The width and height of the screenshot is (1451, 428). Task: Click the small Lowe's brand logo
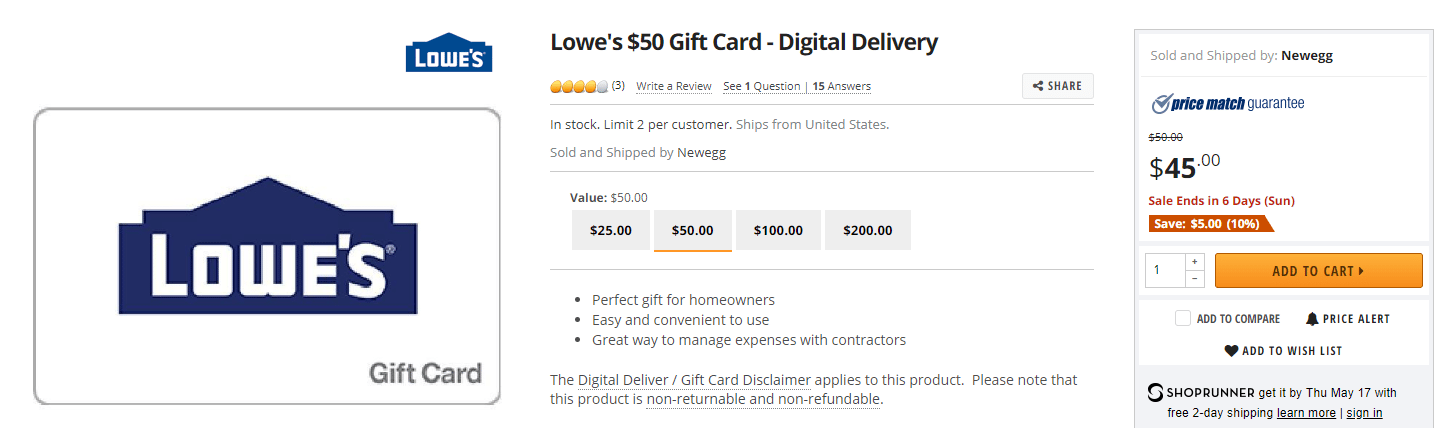point(449,52)
